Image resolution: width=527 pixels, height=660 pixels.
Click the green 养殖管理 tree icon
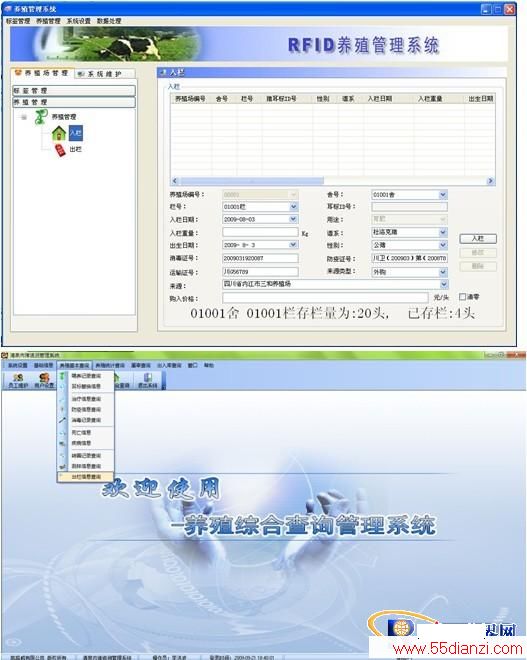click(x=41, y=117)
